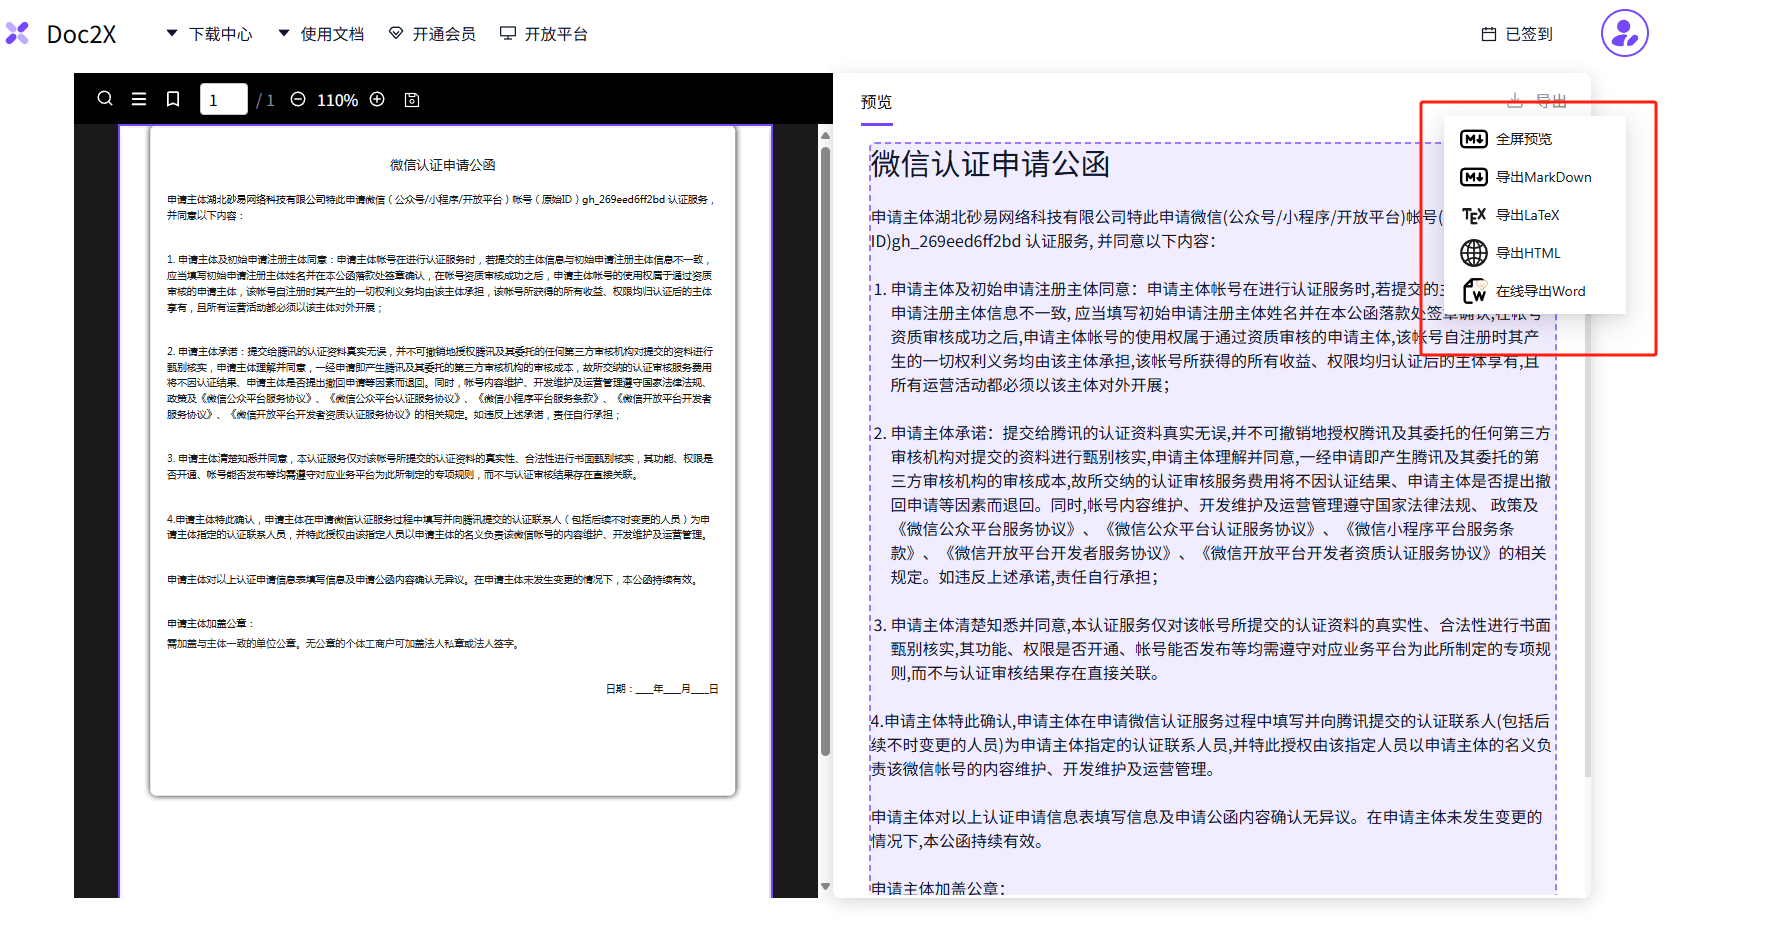Toggle the PDF outline list icon
The width and height of the screenshot is (1778, 929).
pyautogui.click(x=139, y=99)
